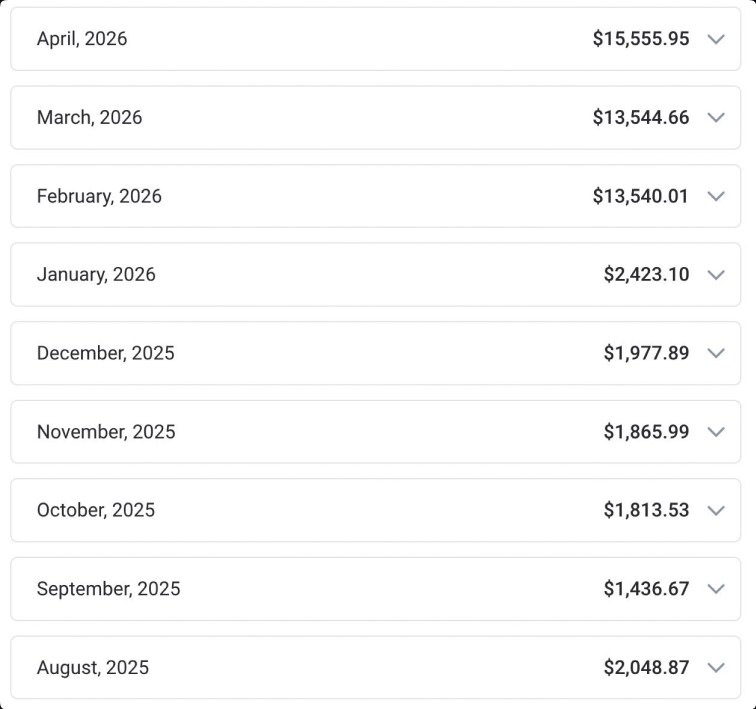Click the $2,048.87 August amount
The height and width of the screenshot is (709, 756).
point(646,668)
